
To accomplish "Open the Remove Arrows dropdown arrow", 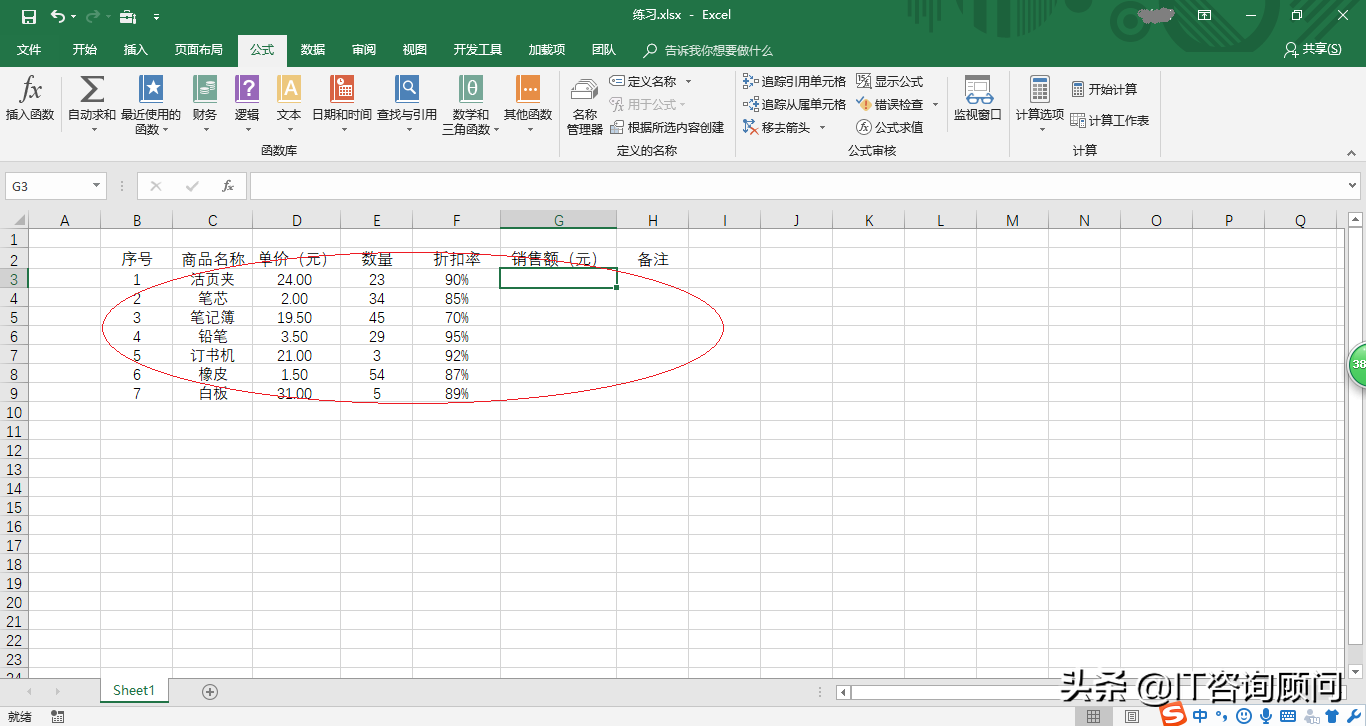I will (822, 127).
